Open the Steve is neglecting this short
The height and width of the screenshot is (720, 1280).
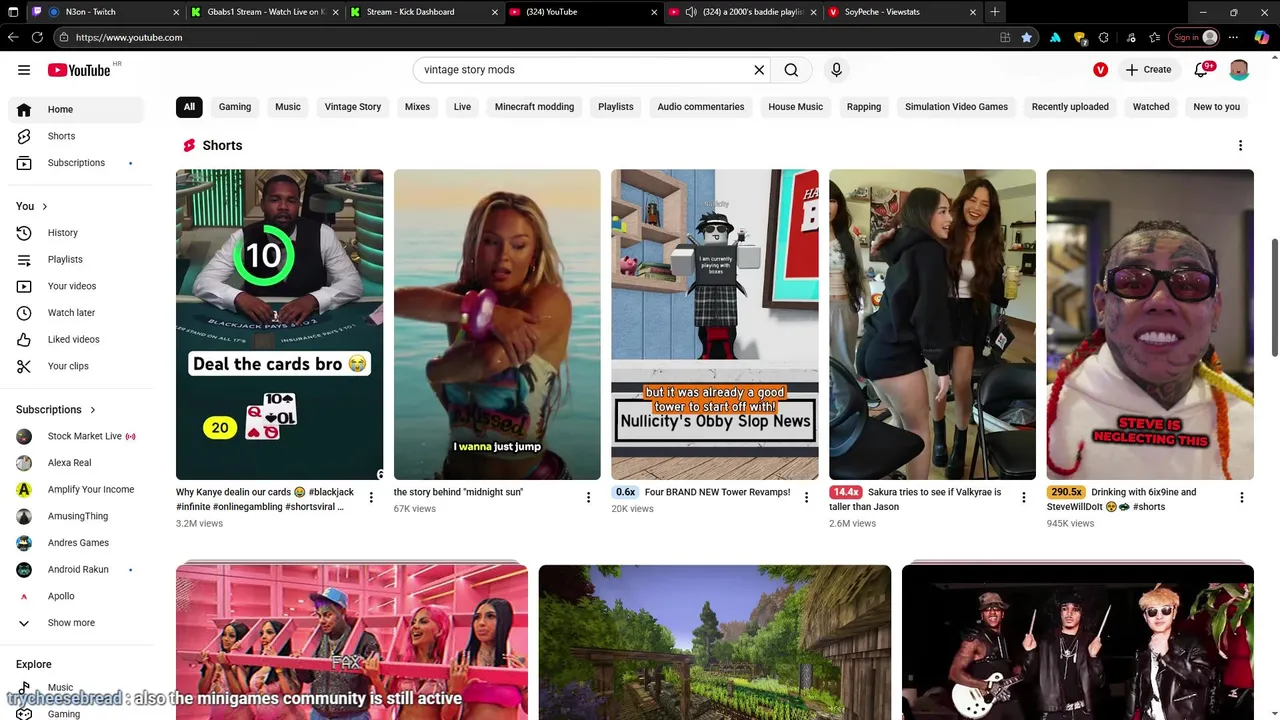click(1150, 324)
